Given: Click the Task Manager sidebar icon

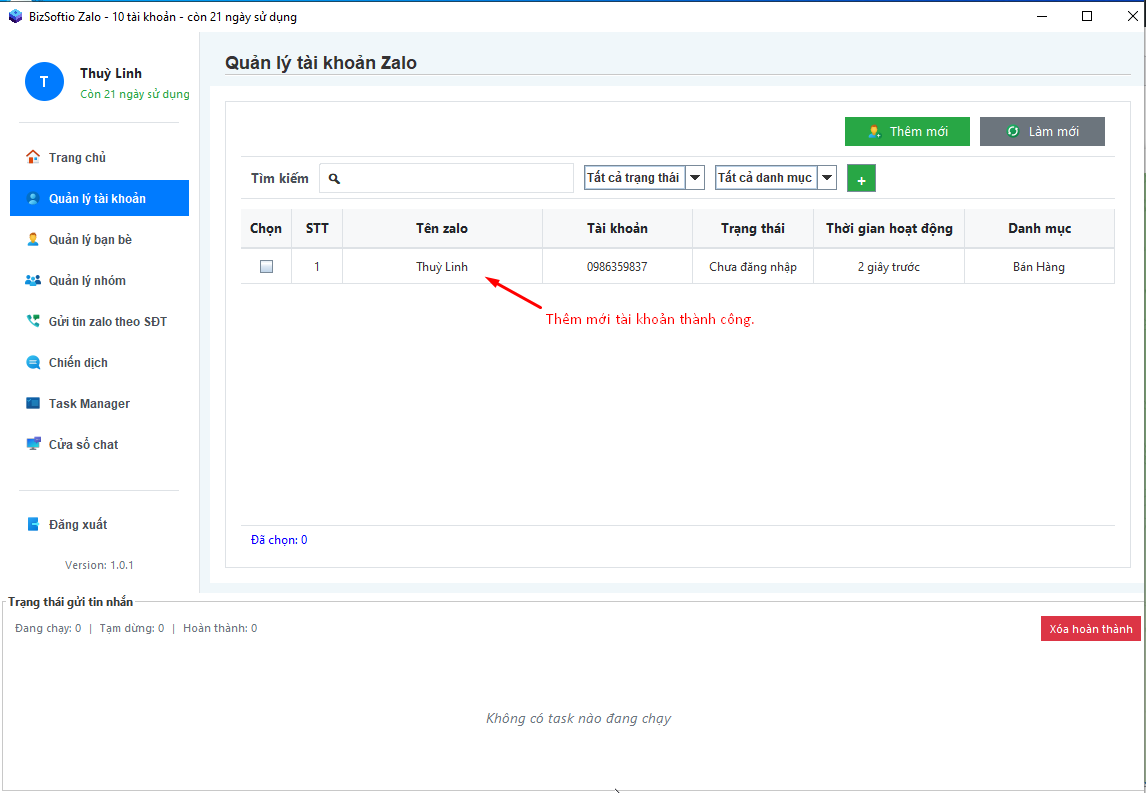Looking at the screenshot, I should [33, 403].
